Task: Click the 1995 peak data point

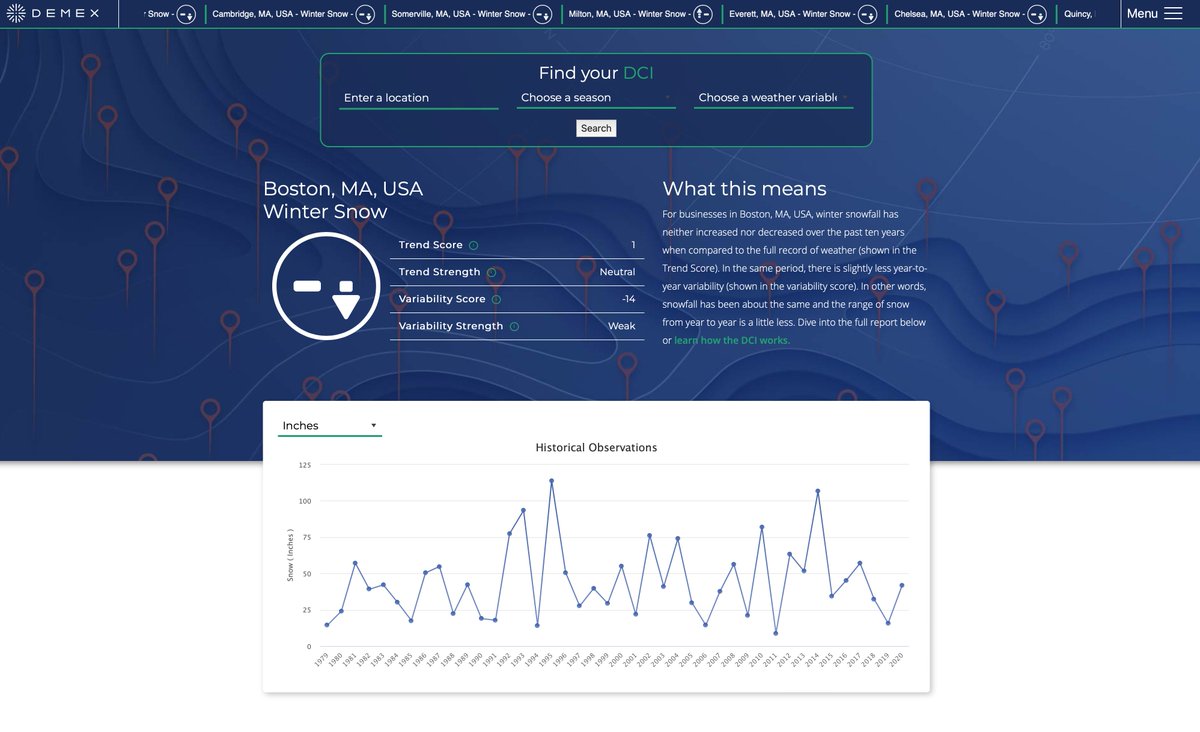Action: point(551,481)
